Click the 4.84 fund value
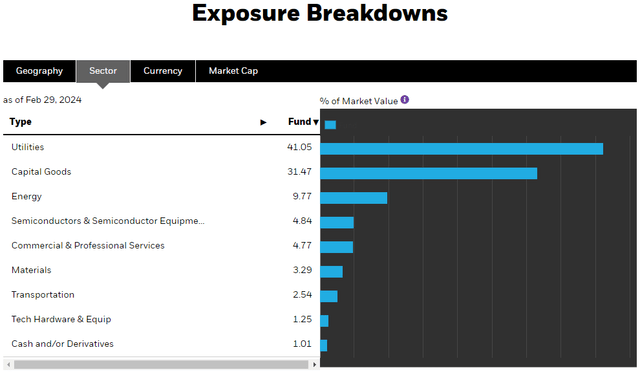640x374 pixels. tap(302, 221)
